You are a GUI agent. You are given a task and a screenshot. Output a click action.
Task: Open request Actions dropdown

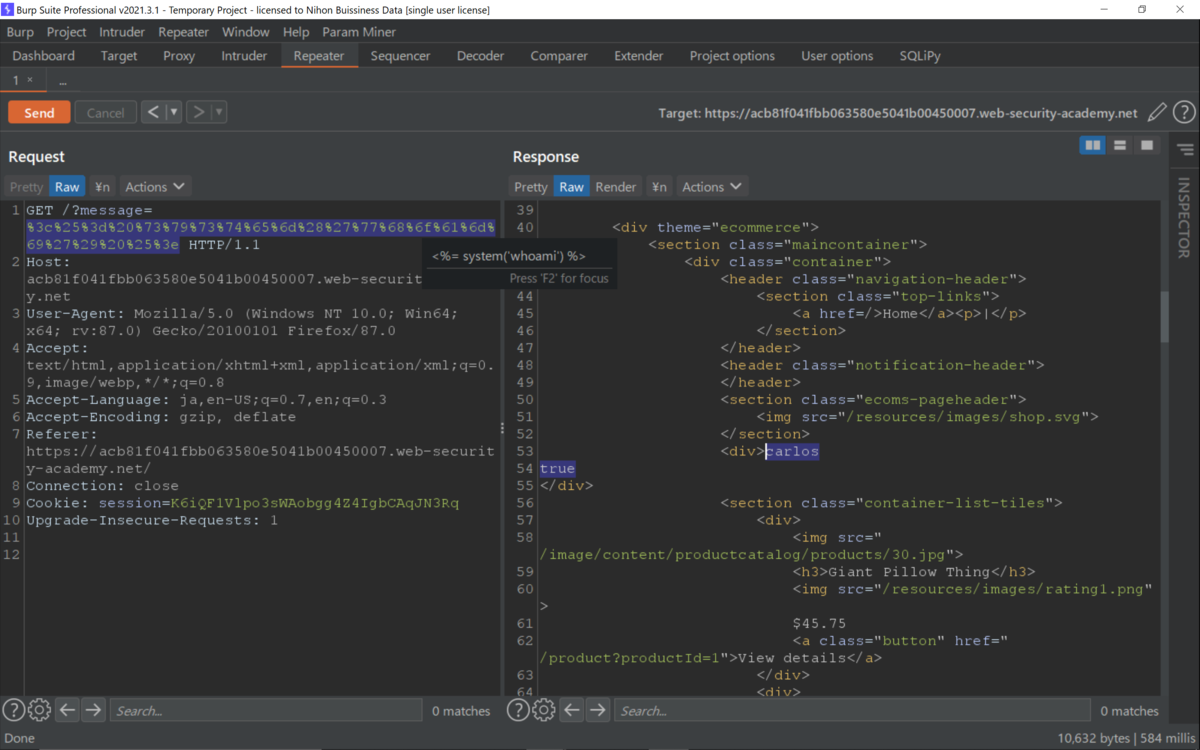[155, 187]
